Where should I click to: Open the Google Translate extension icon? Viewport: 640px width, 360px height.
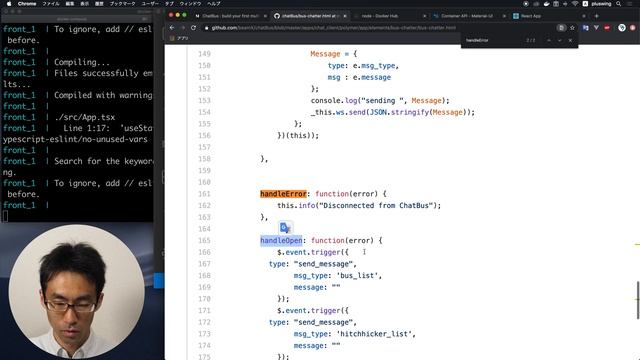point(586,28)
